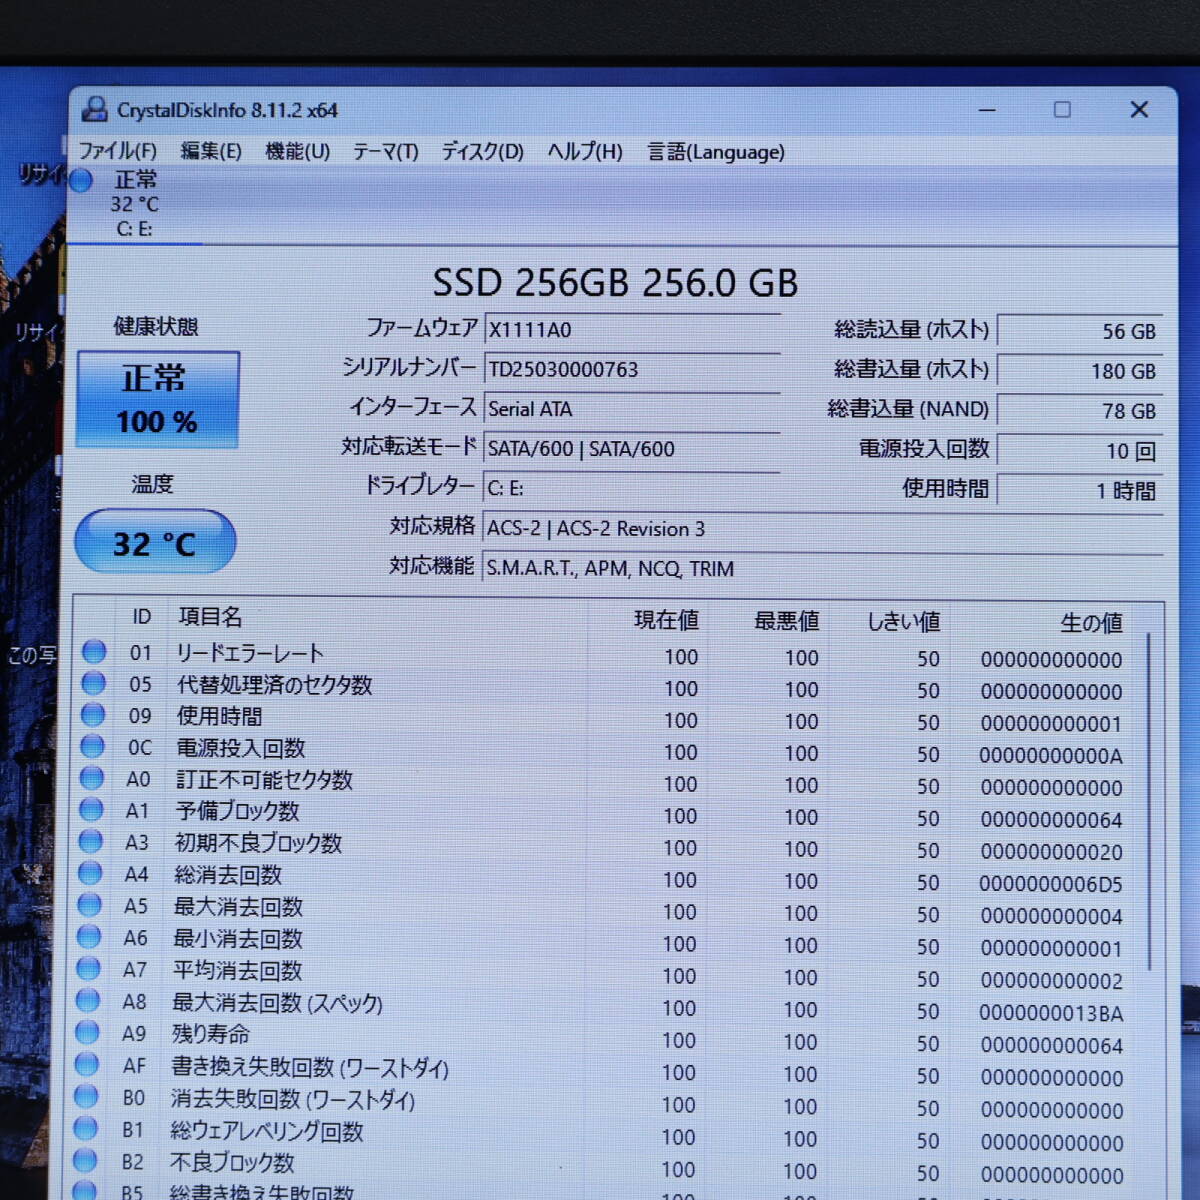Image resolution: width=1200 pixels, height=1200 pixels.
Task: Click the CrystalDiskInfo app icon in title bar
Action: [94, 109]
